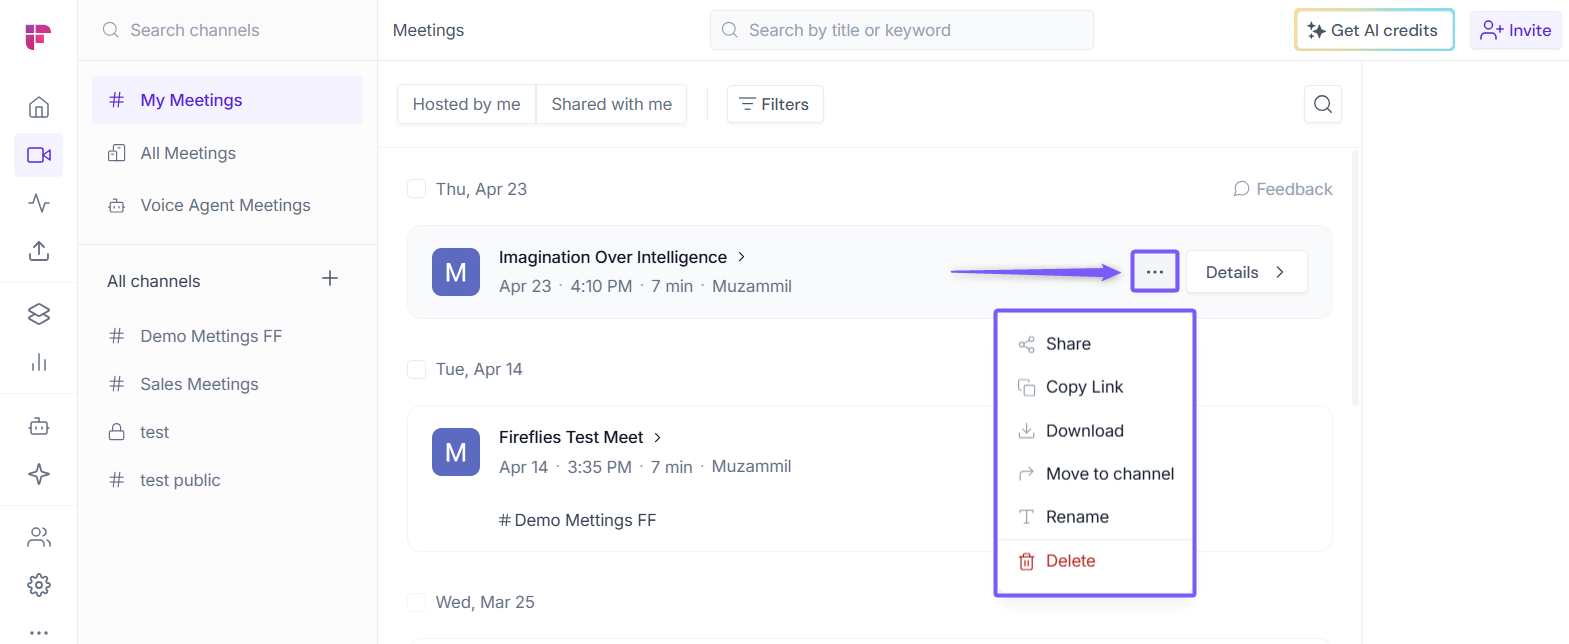
Task: Click the video camera Meetings icon
Action: pyautogui.click(x=39, y=155)
